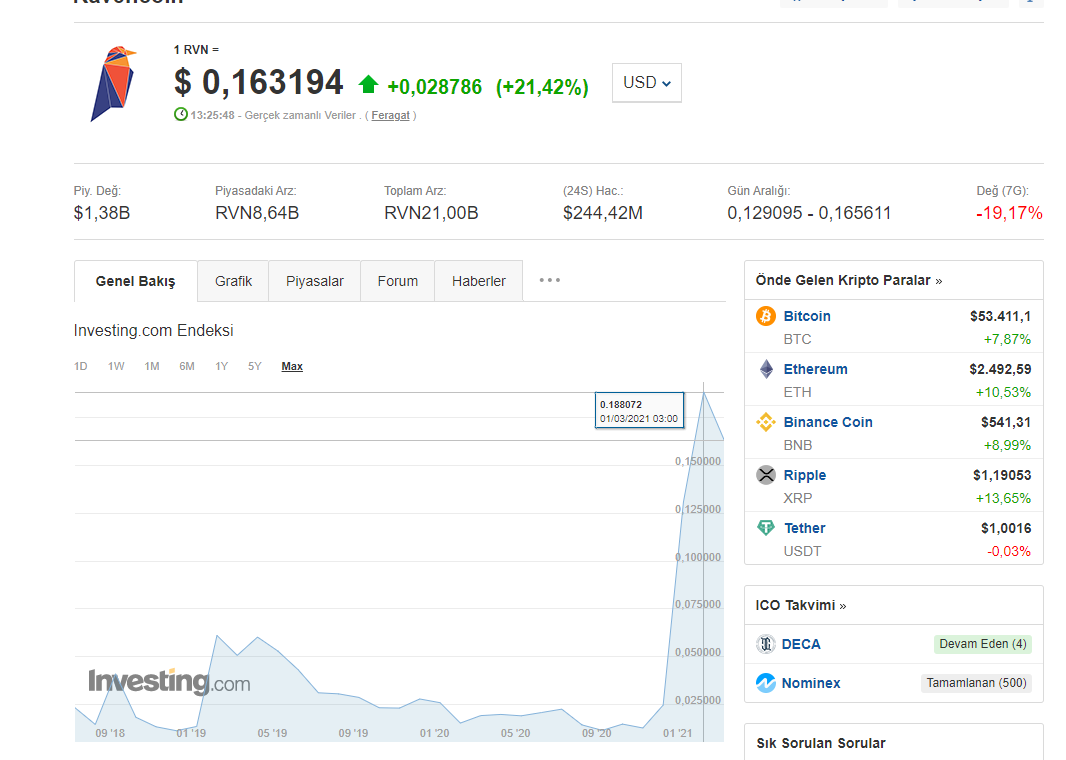
Task: Switch to the Genel Bakış tab
Action: 135,281
